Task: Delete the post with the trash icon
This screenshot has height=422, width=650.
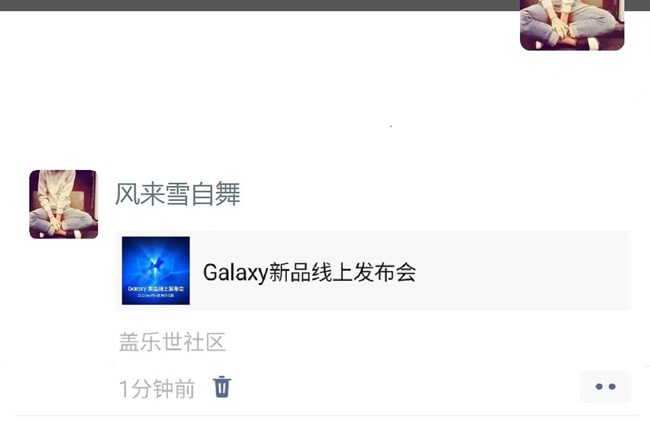Action: [222, 387]
